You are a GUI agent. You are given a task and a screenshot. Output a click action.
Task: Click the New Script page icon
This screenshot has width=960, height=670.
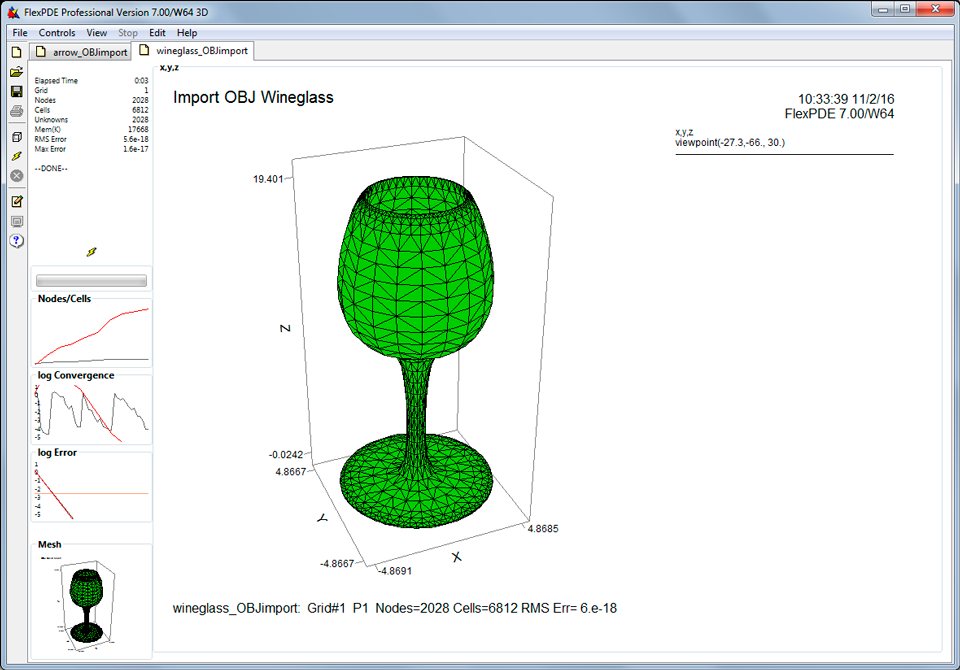pos(17,53)
